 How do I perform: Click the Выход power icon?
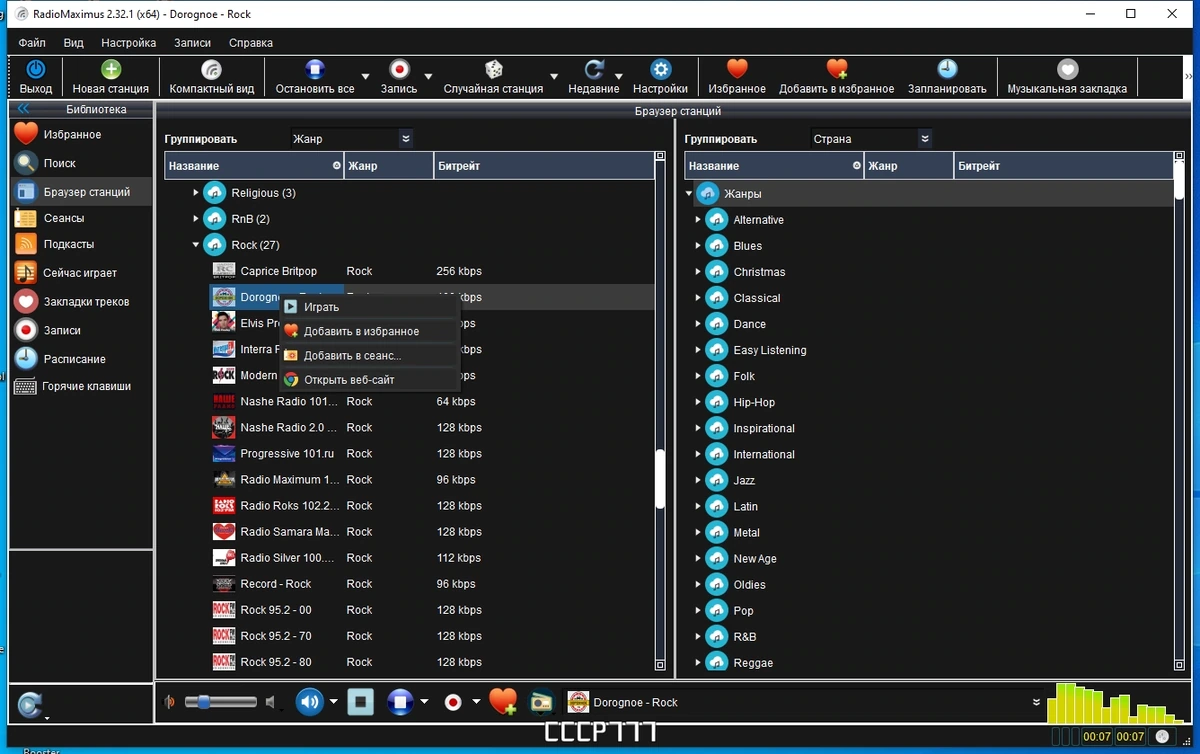point(36,69)
